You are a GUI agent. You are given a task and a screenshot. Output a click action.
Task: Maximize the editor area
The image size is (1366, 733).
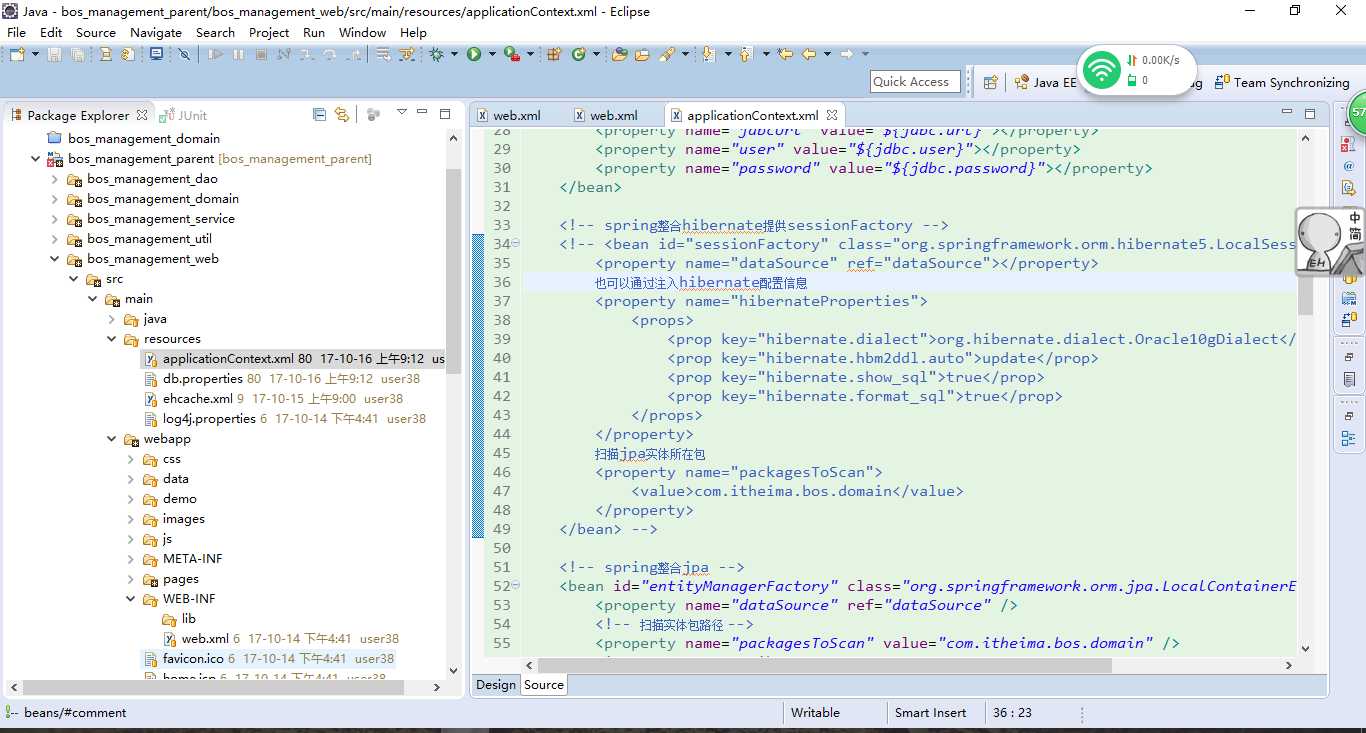point(1310,114)
